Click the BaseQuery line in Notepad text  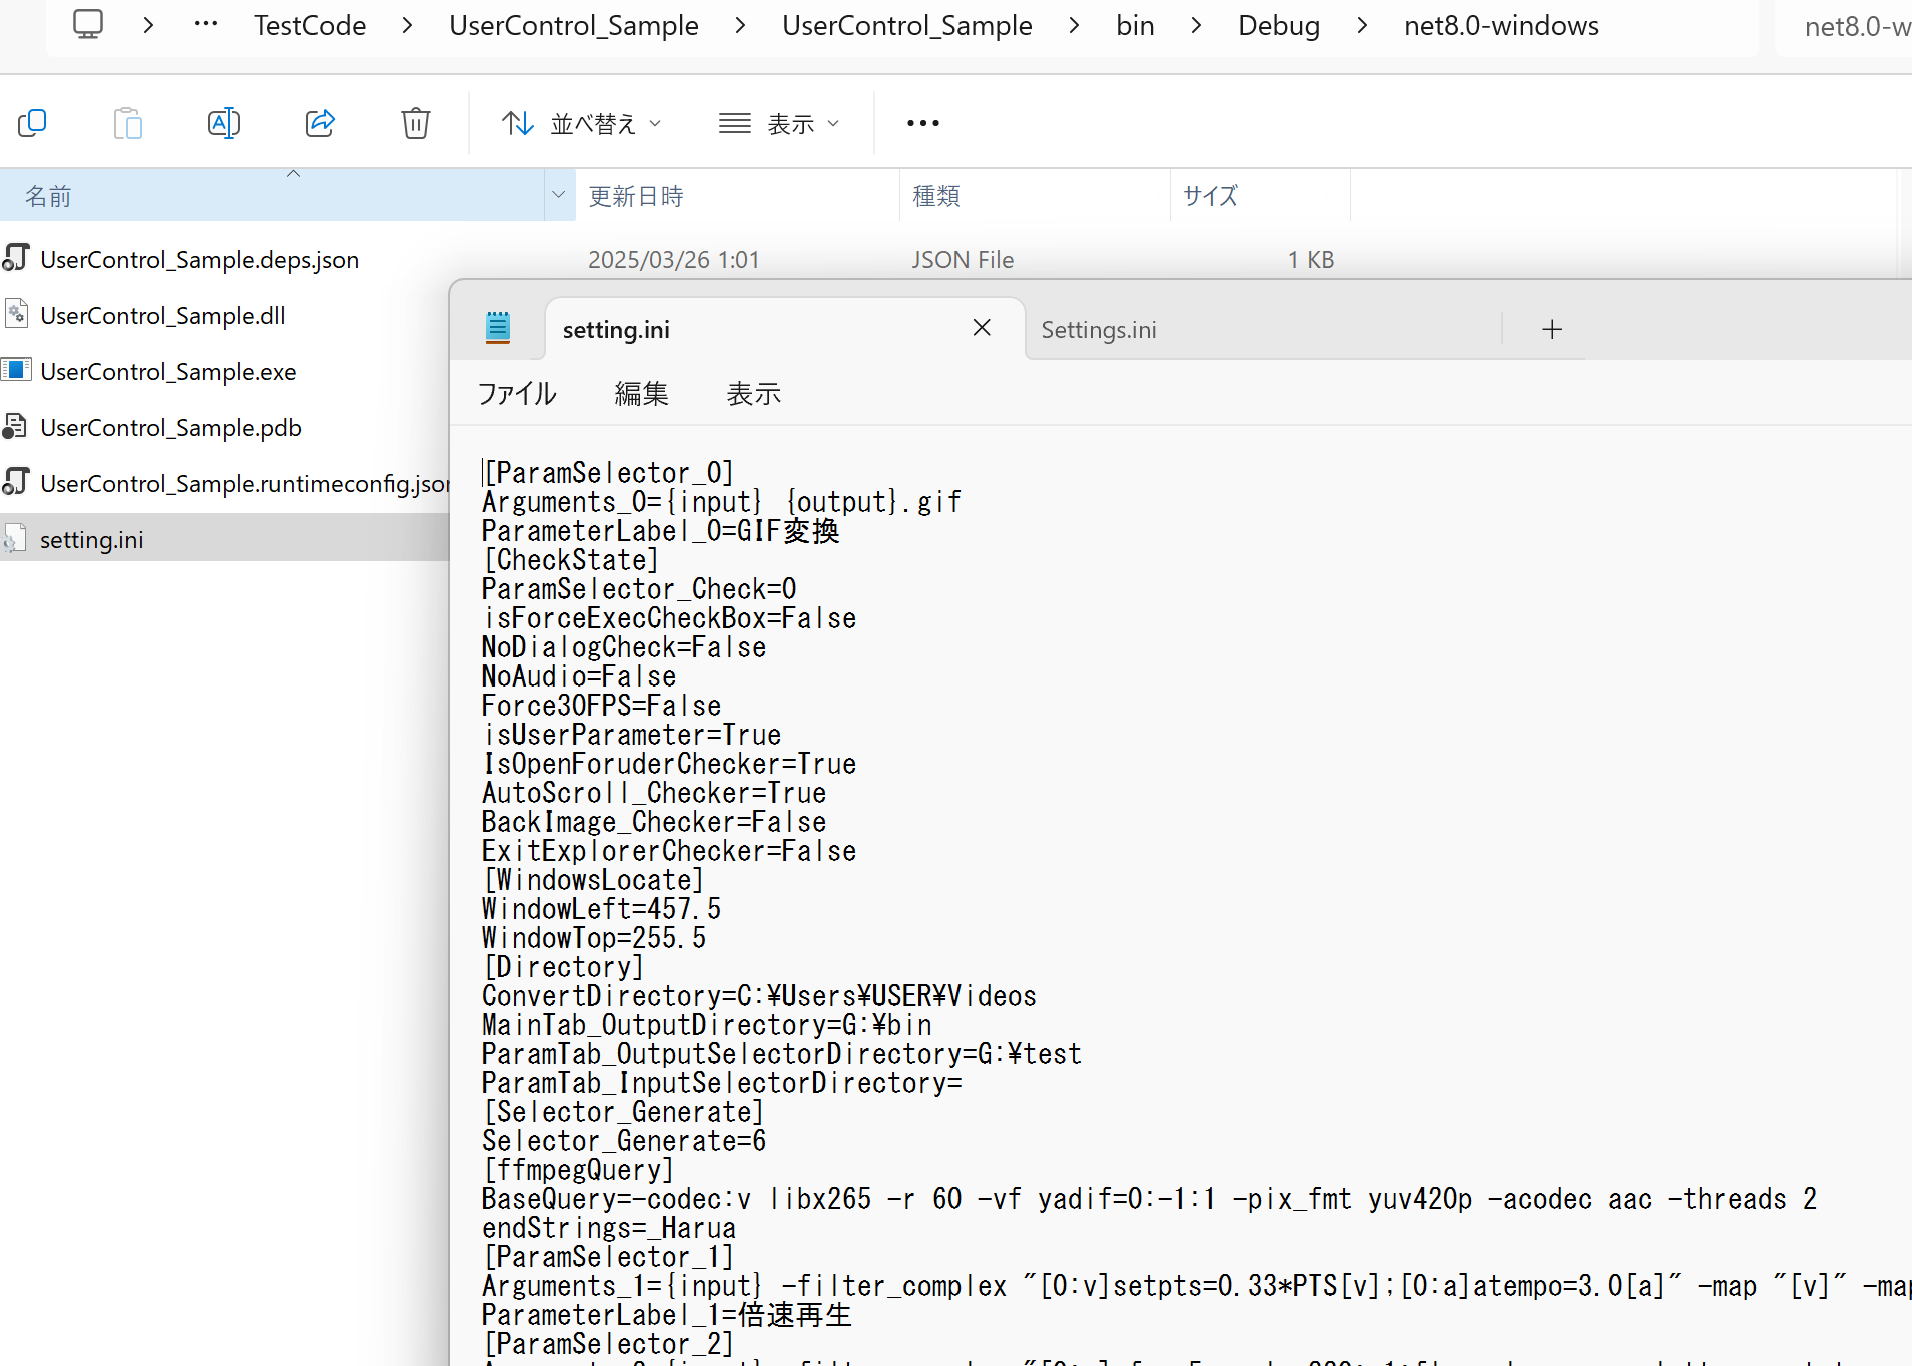(1149, 1199)
